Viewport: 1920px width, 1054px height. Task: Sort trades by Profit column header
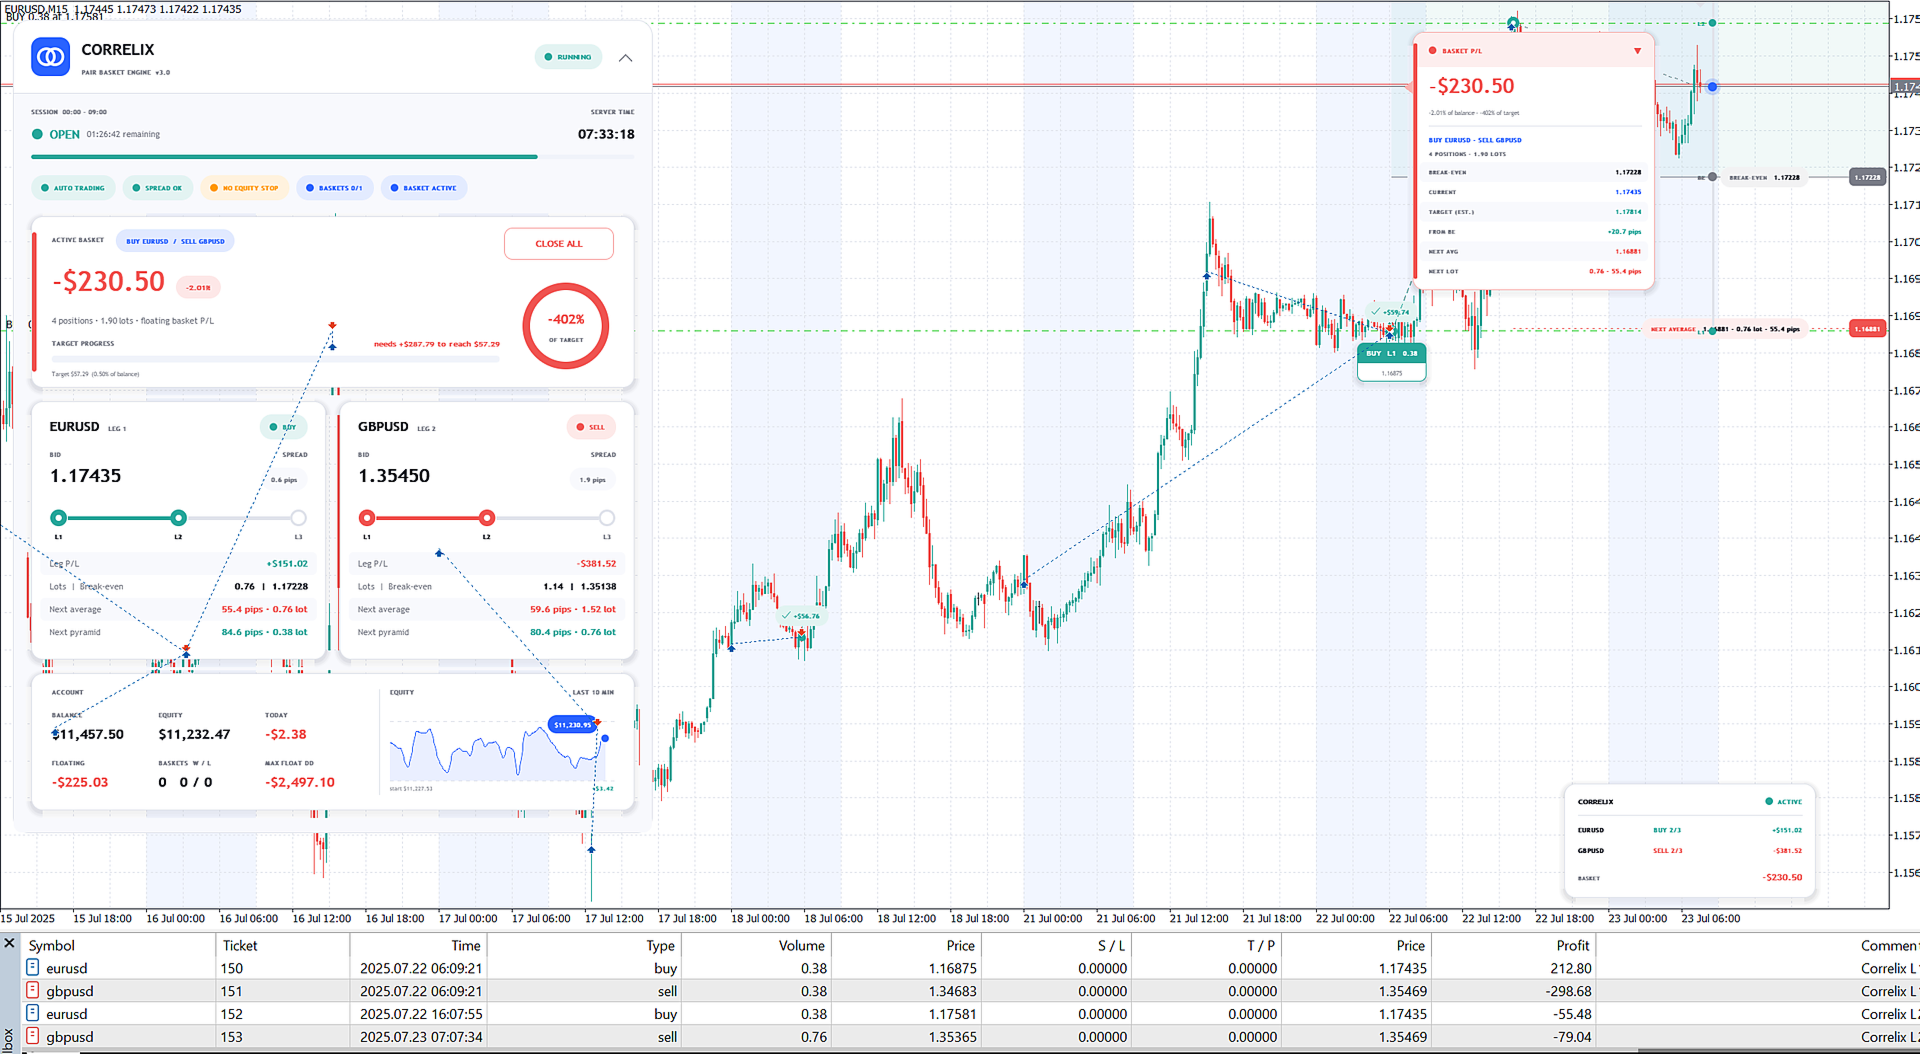tap(1572, 945)
